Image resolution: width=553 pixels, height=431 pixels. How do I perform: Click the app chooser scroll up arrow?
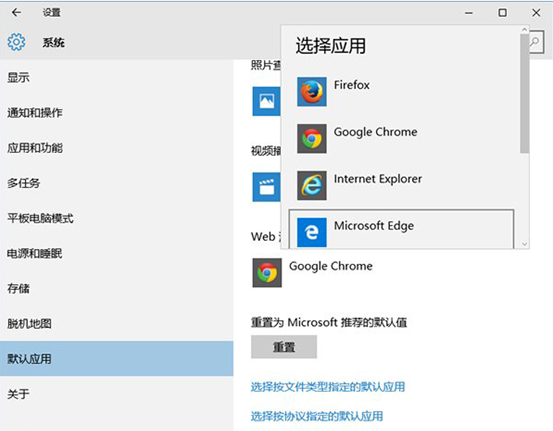pyautogui.click(x=524, y=30)
